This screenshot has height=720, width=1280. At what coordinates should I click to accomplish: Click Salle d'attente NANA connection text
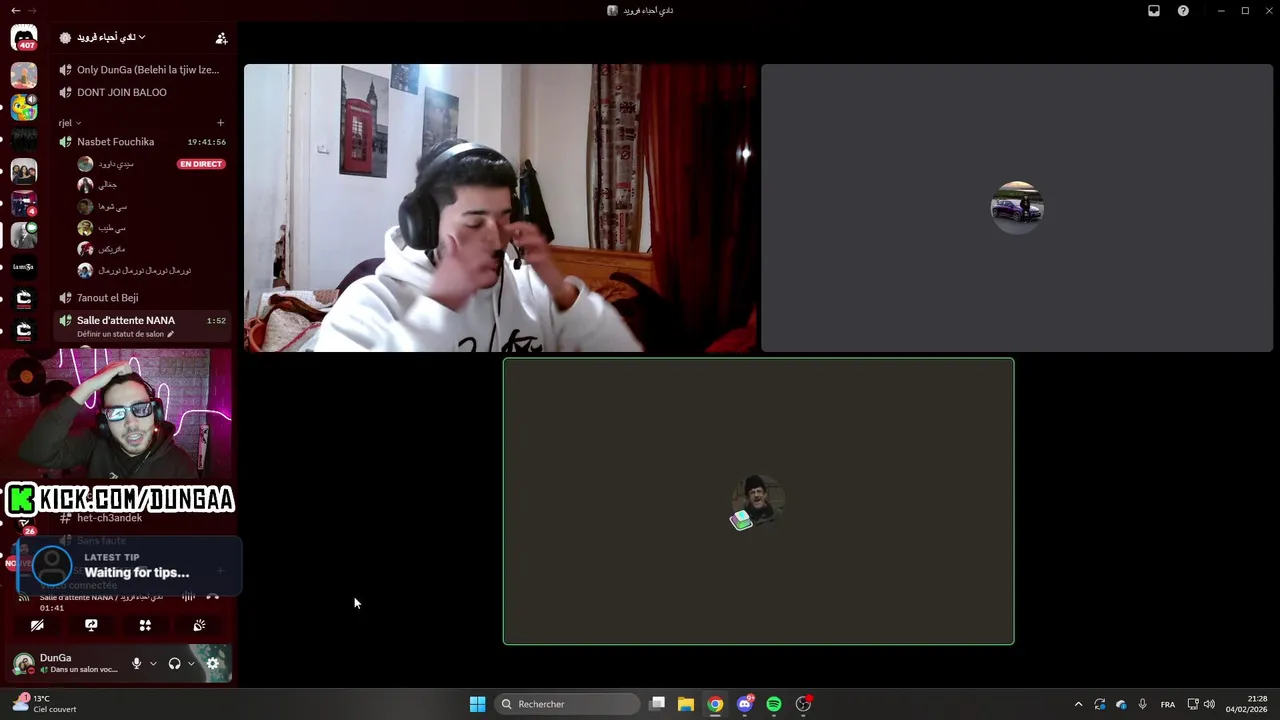click(x=101, y=597)
